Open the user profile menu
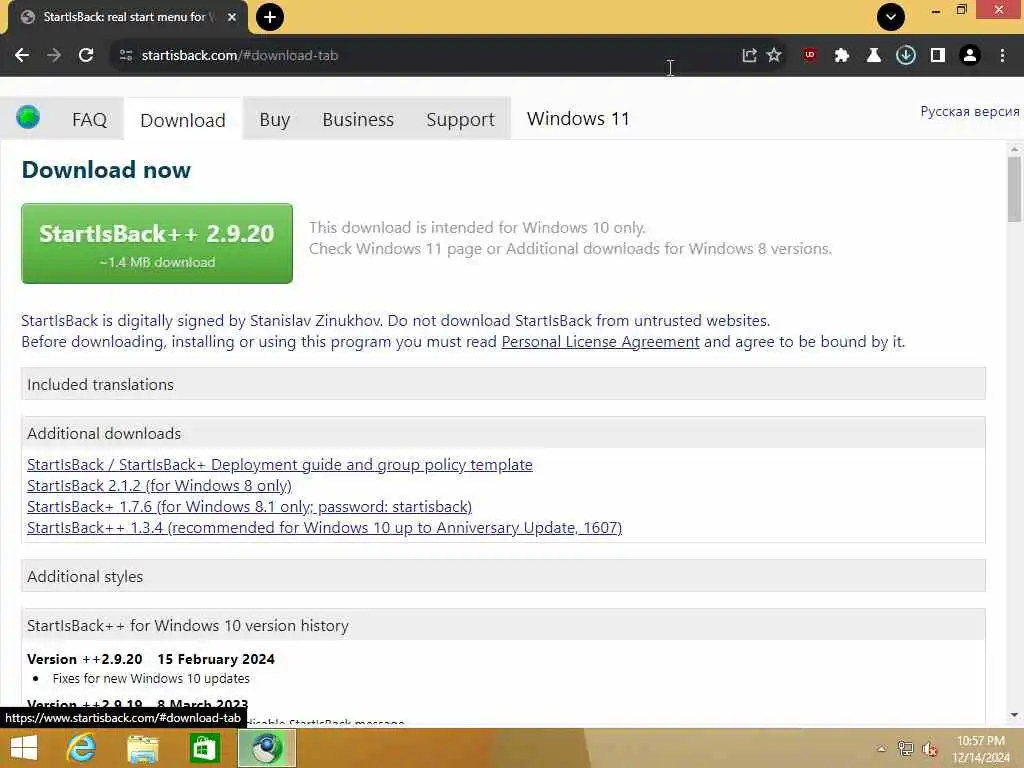1024x768 pixels. pyautogui.click(x=970, y=56)
